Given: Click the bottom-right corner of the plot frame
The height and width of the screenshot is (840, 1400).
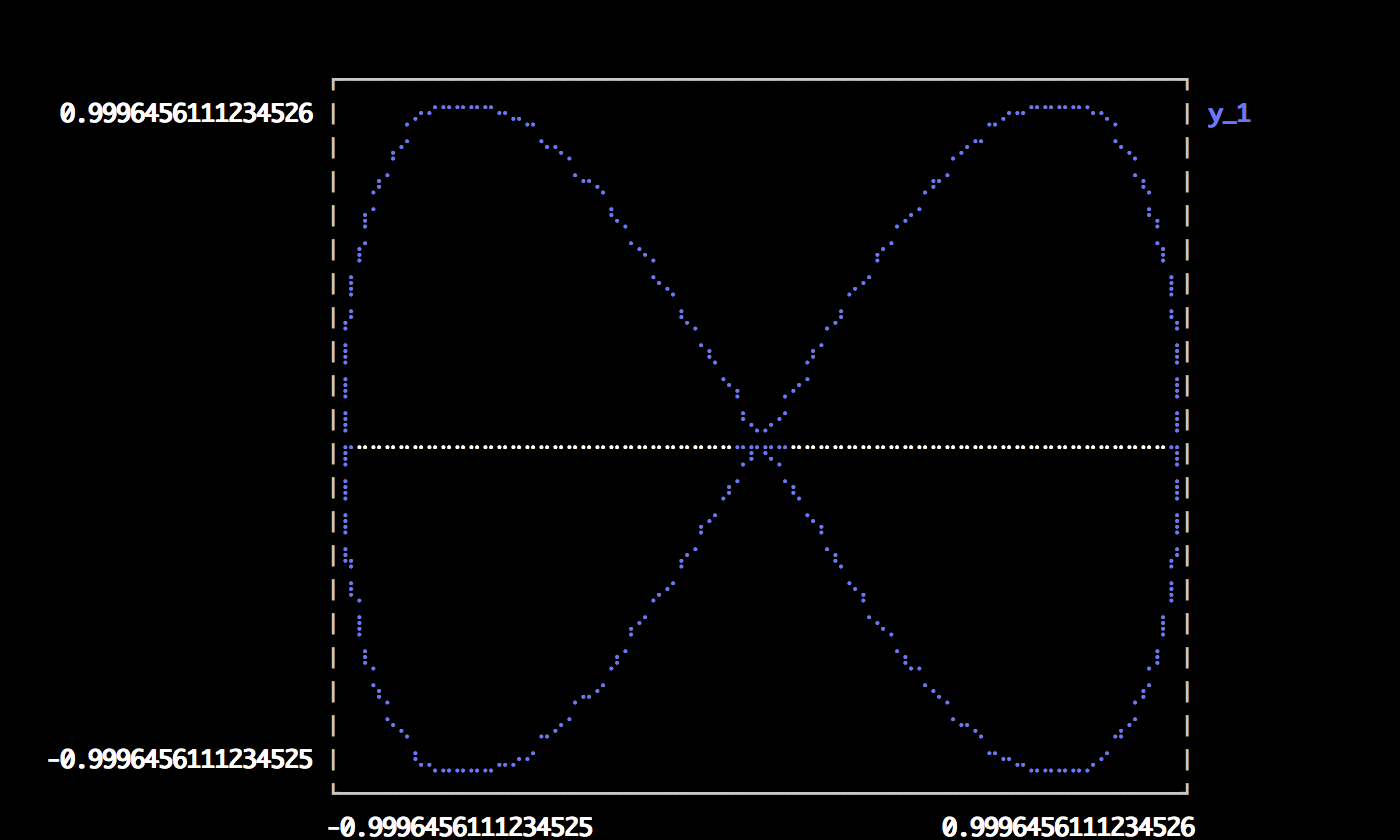Looking at the screenshot, I should [1187, 793].
